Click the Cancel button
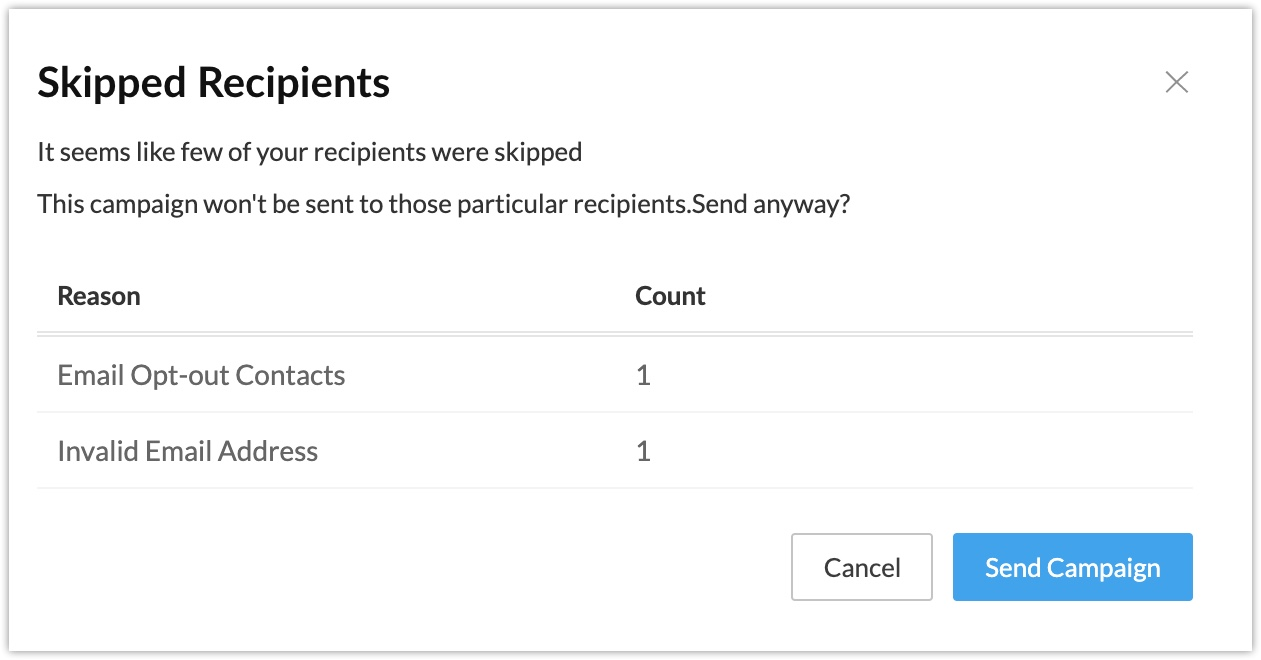 click(x=861, y=568)
